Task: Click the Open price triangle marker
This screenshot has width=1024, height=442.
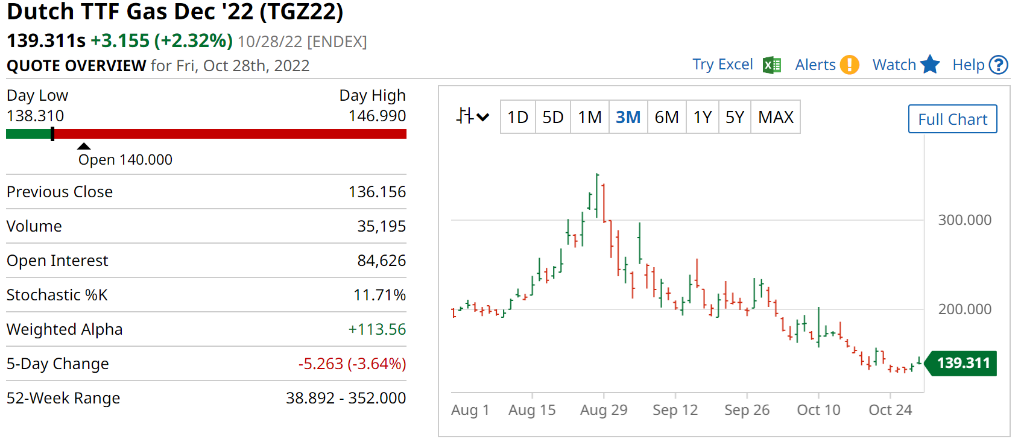Action: coord(84,146)
